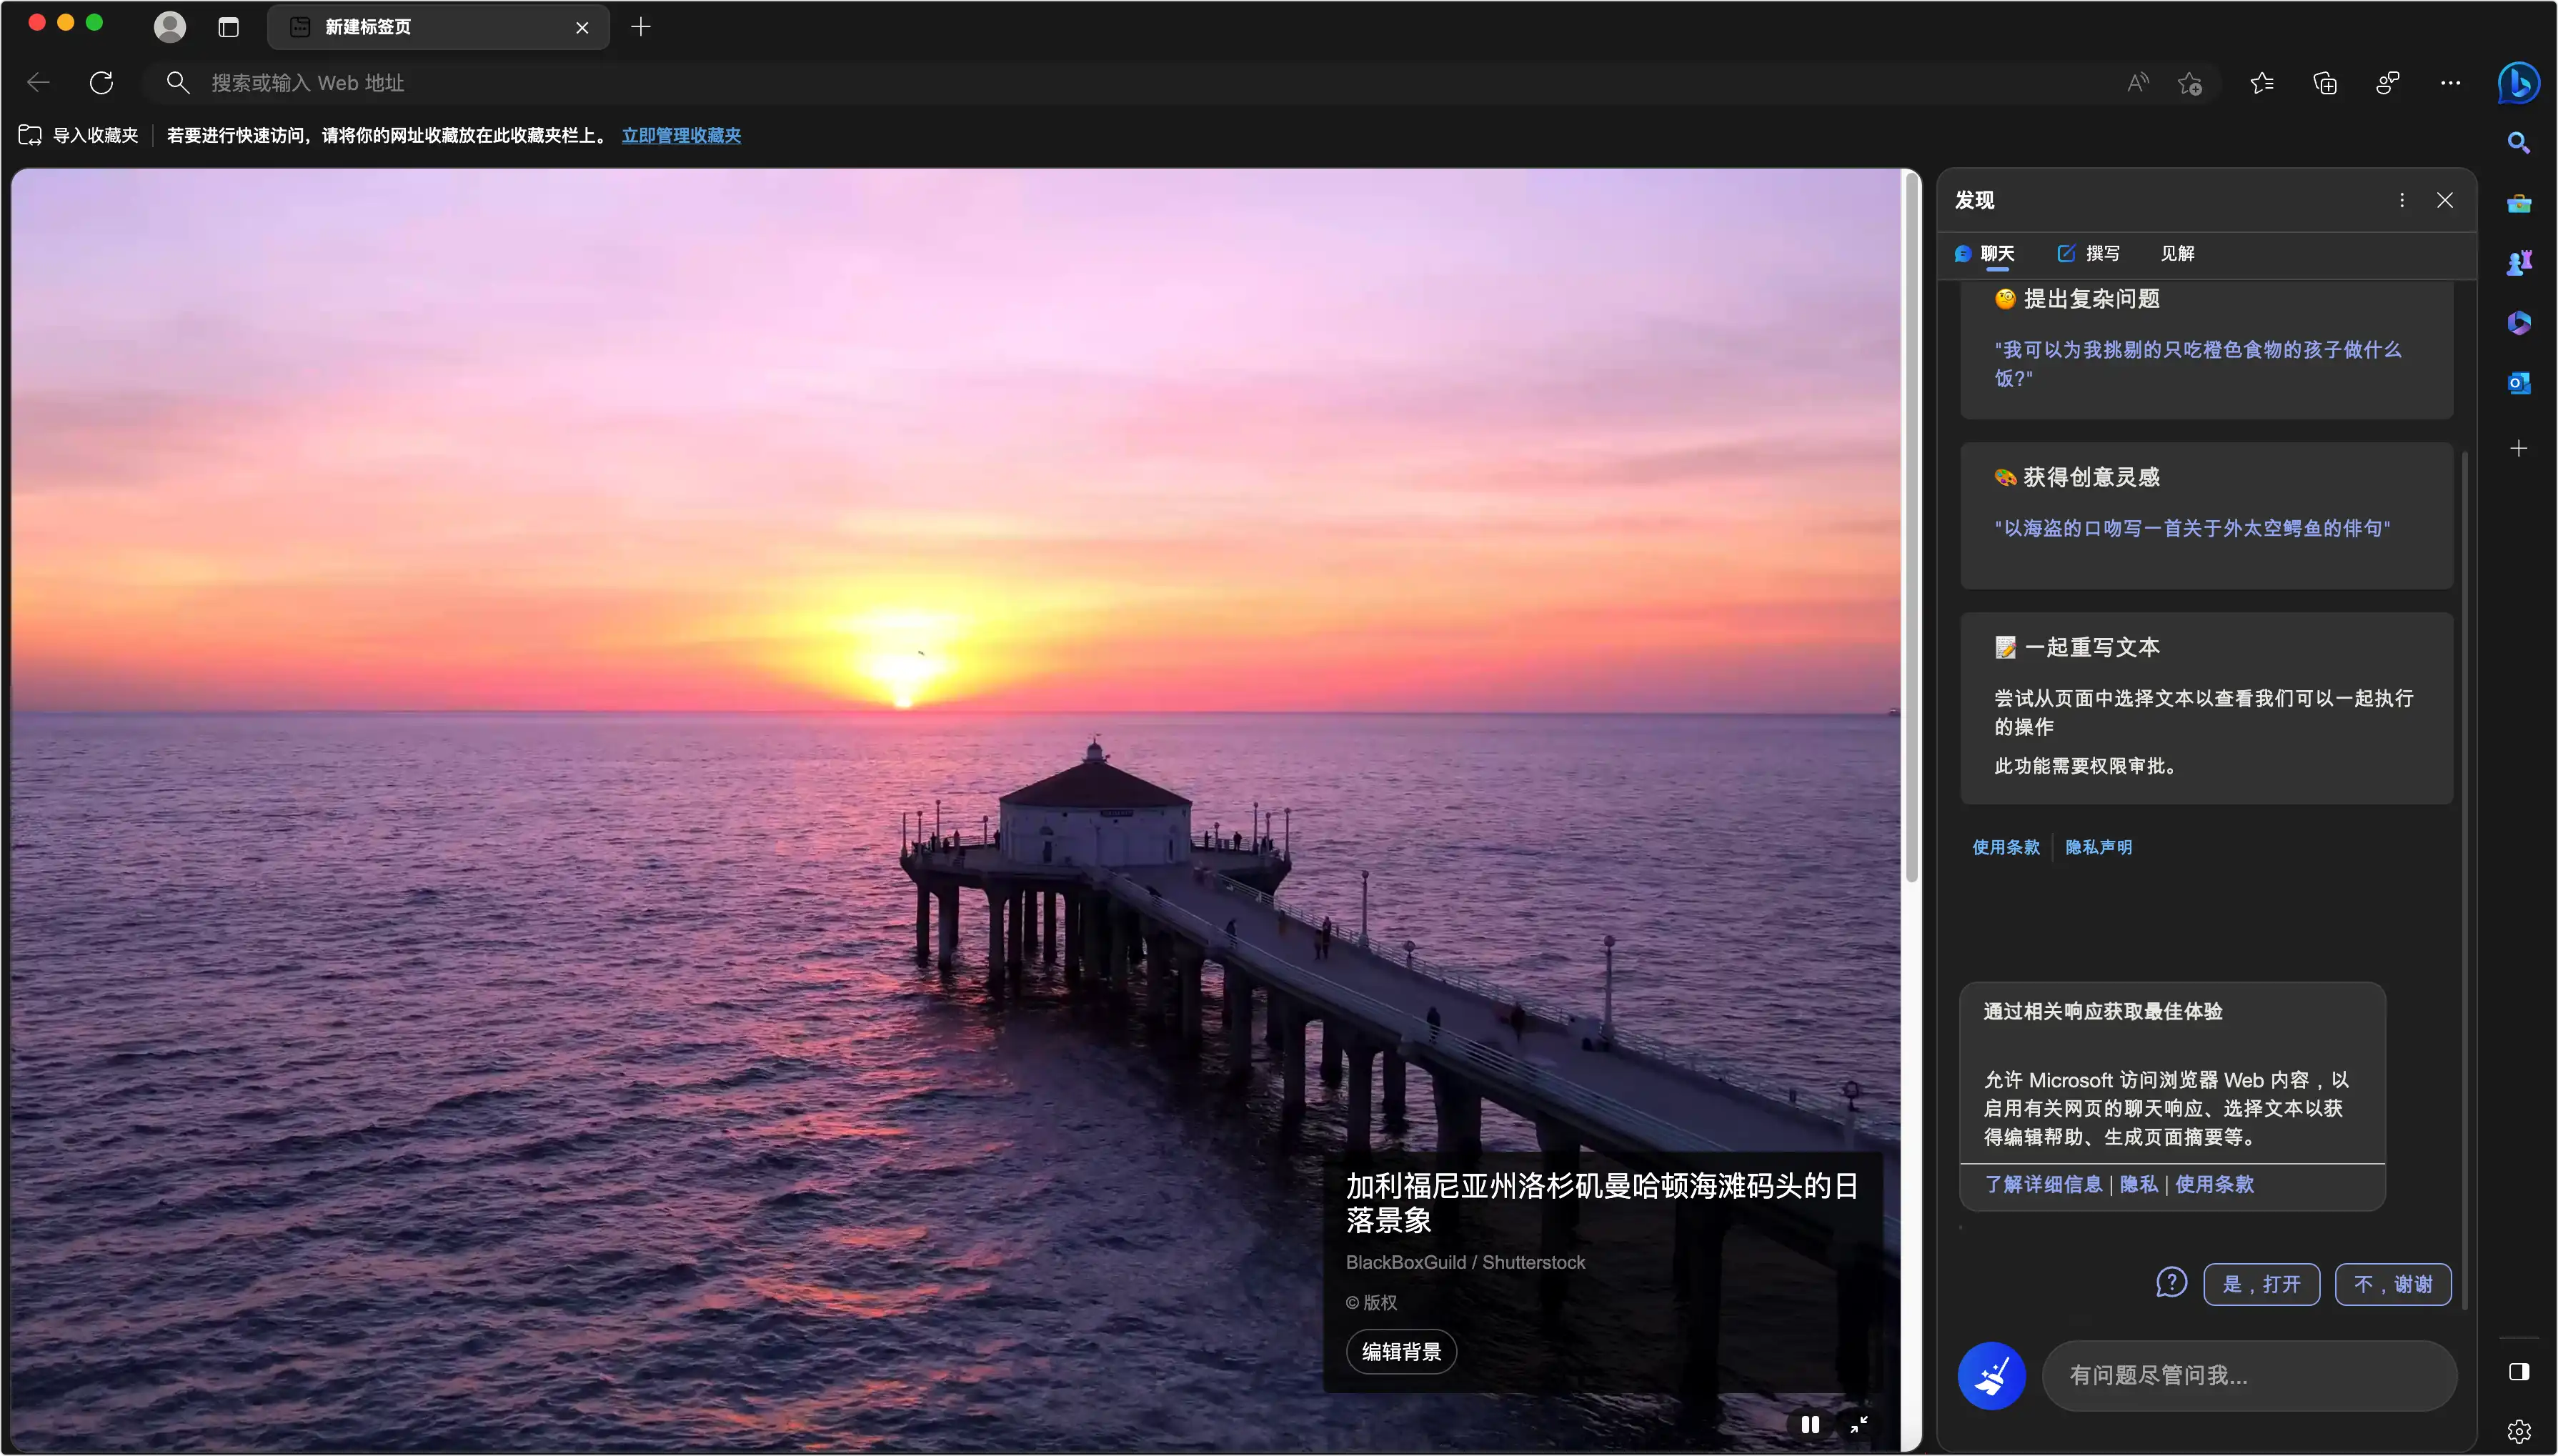
Task: Click the Favorites star-list icon
Action: tap(2262, 83)
